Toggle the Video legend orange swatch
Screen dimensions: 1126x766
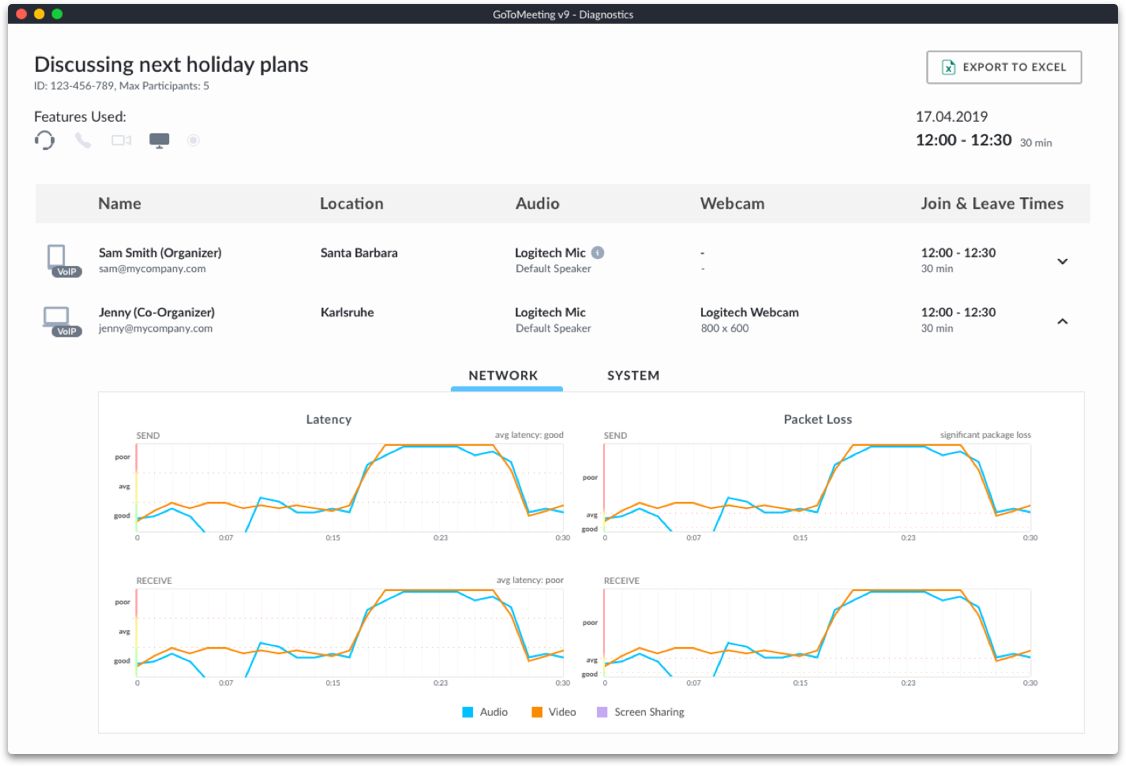537,712
